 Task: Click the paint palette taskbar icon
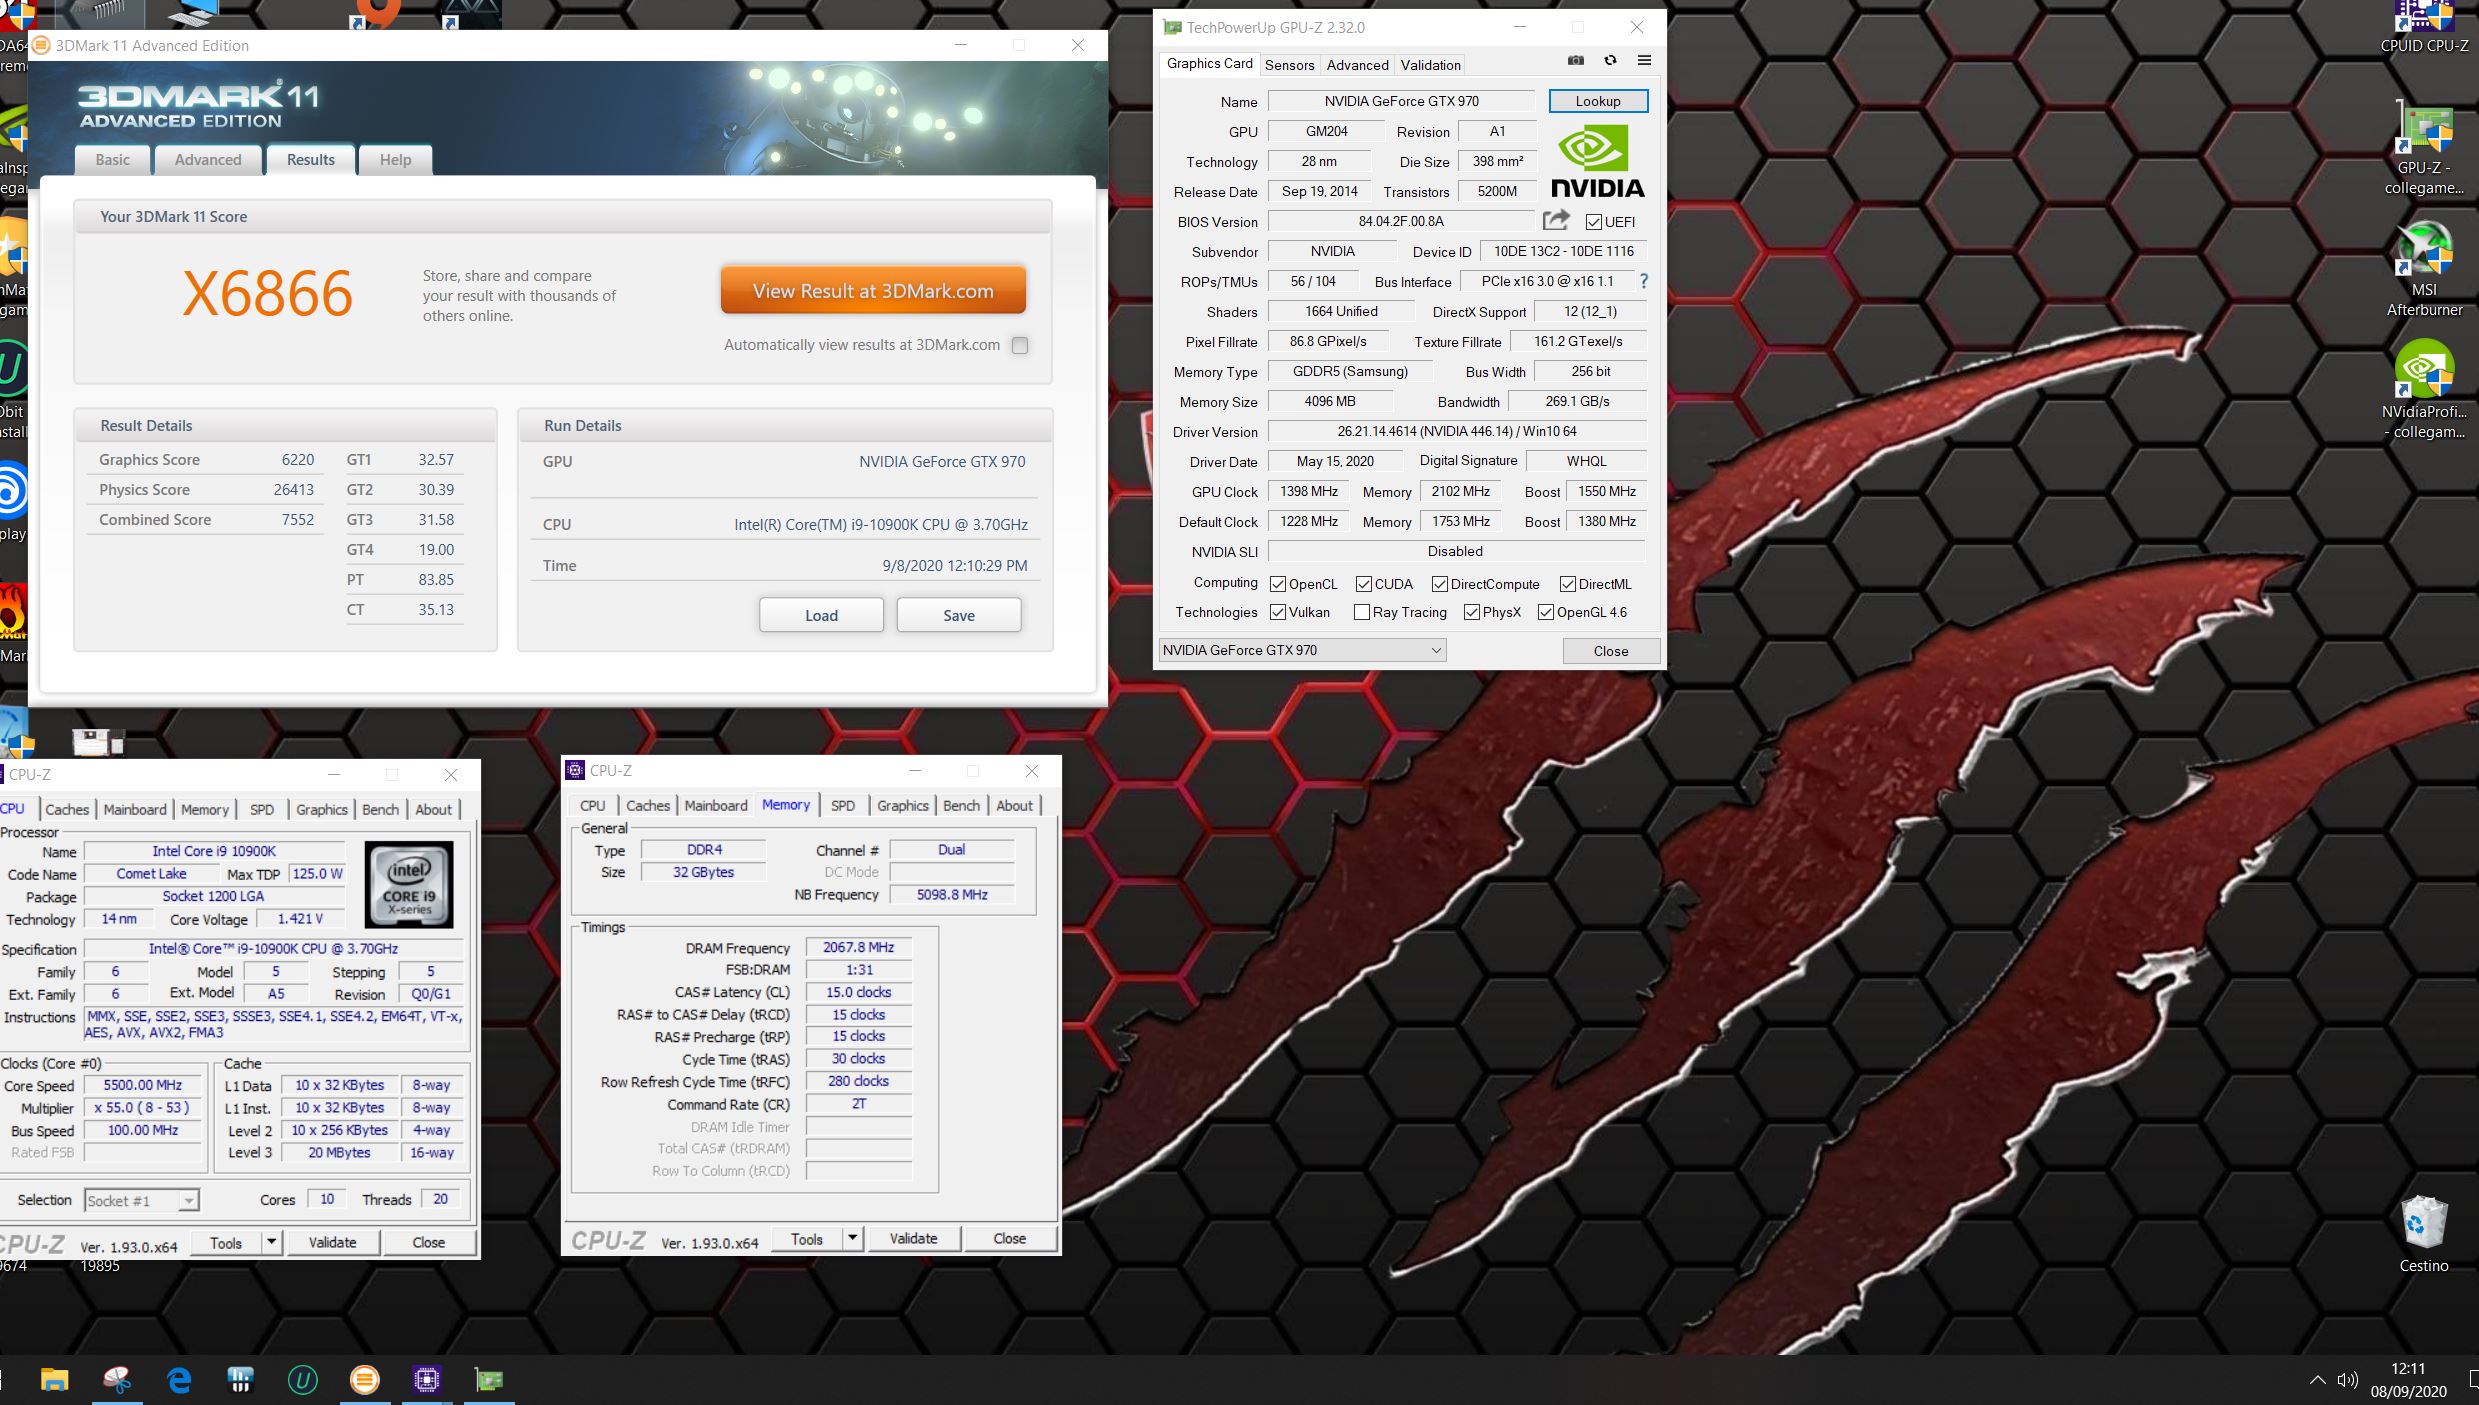tap(117, 1380)
